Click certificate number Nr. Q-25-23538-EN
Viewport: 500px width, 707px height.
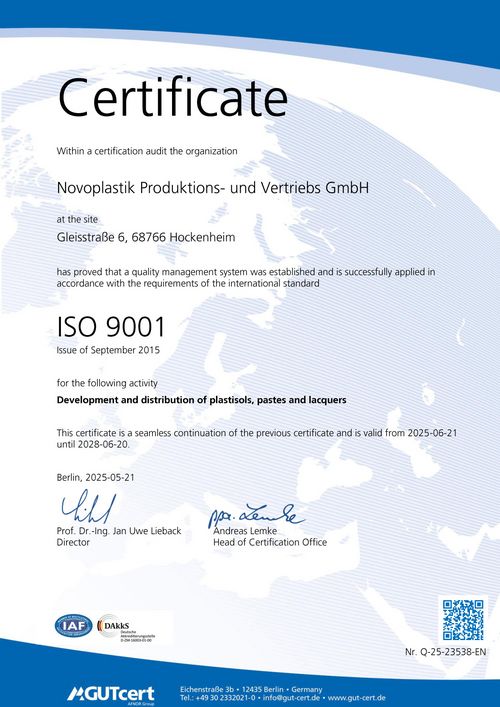pyautogui.click(x=445, y=652)
